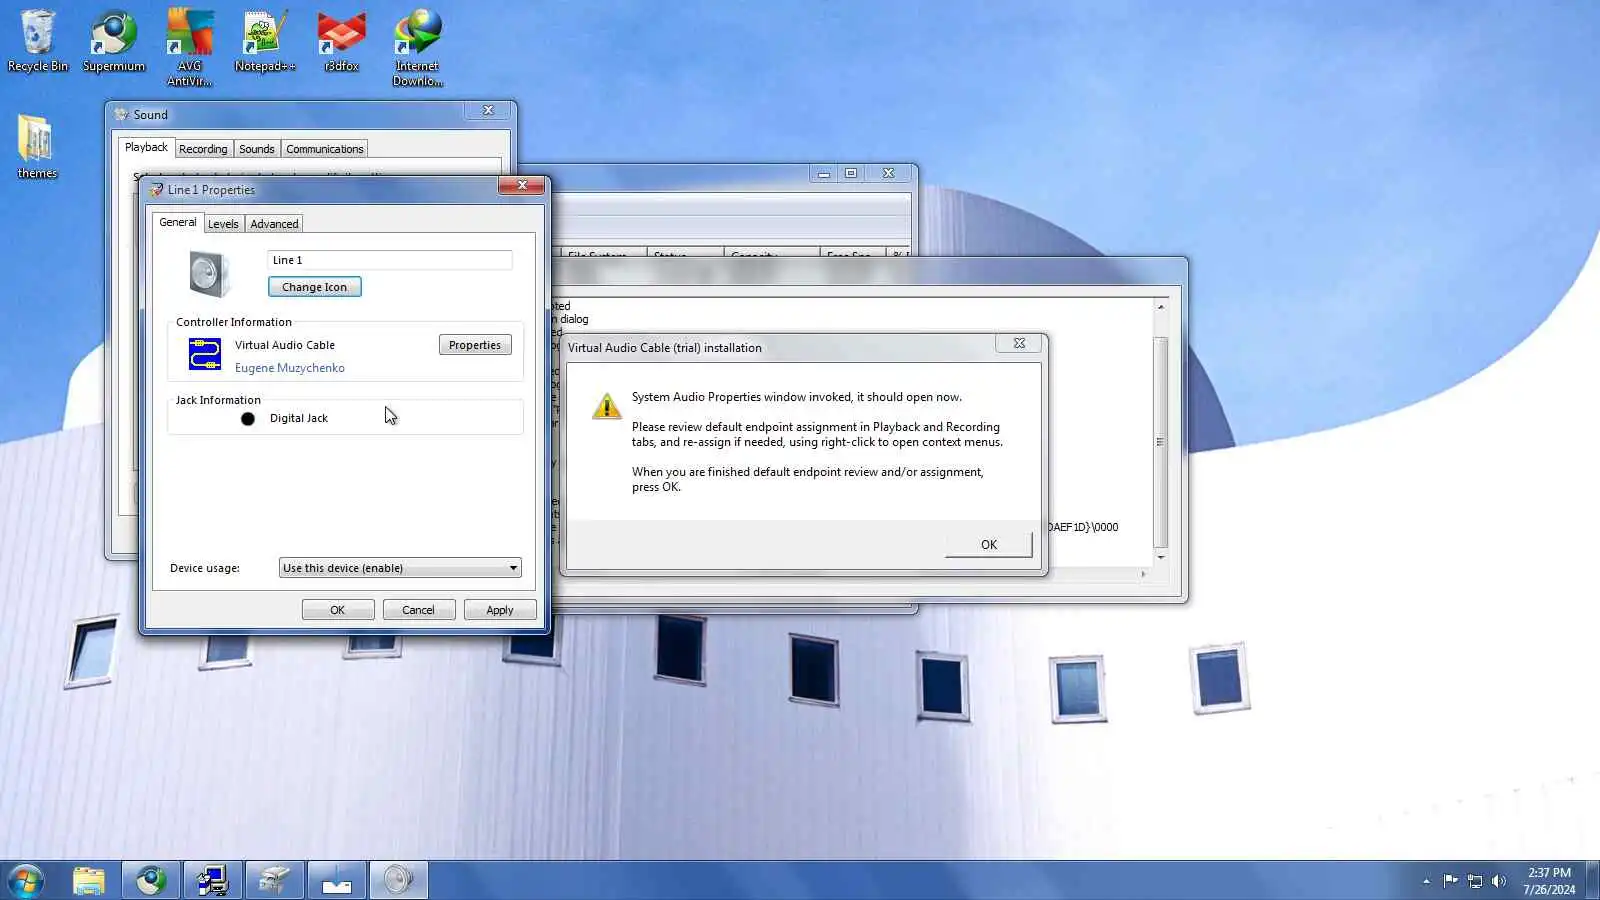Click OK in Line 1 Properties dialog
1600x900 pixels.
(338, 610)
